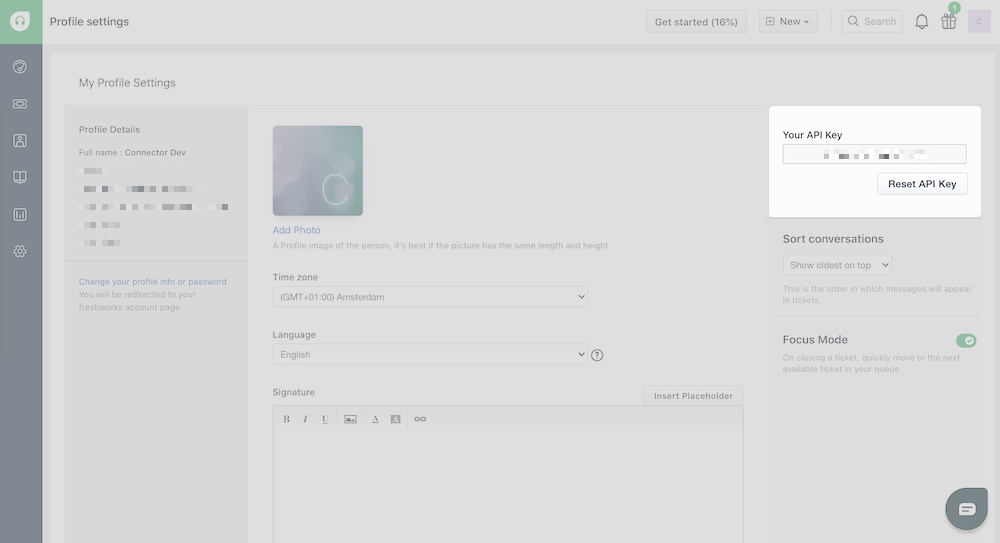Open the text color picker in signature toolbar
1000x543 pixels.
click(x=375, y=419)
